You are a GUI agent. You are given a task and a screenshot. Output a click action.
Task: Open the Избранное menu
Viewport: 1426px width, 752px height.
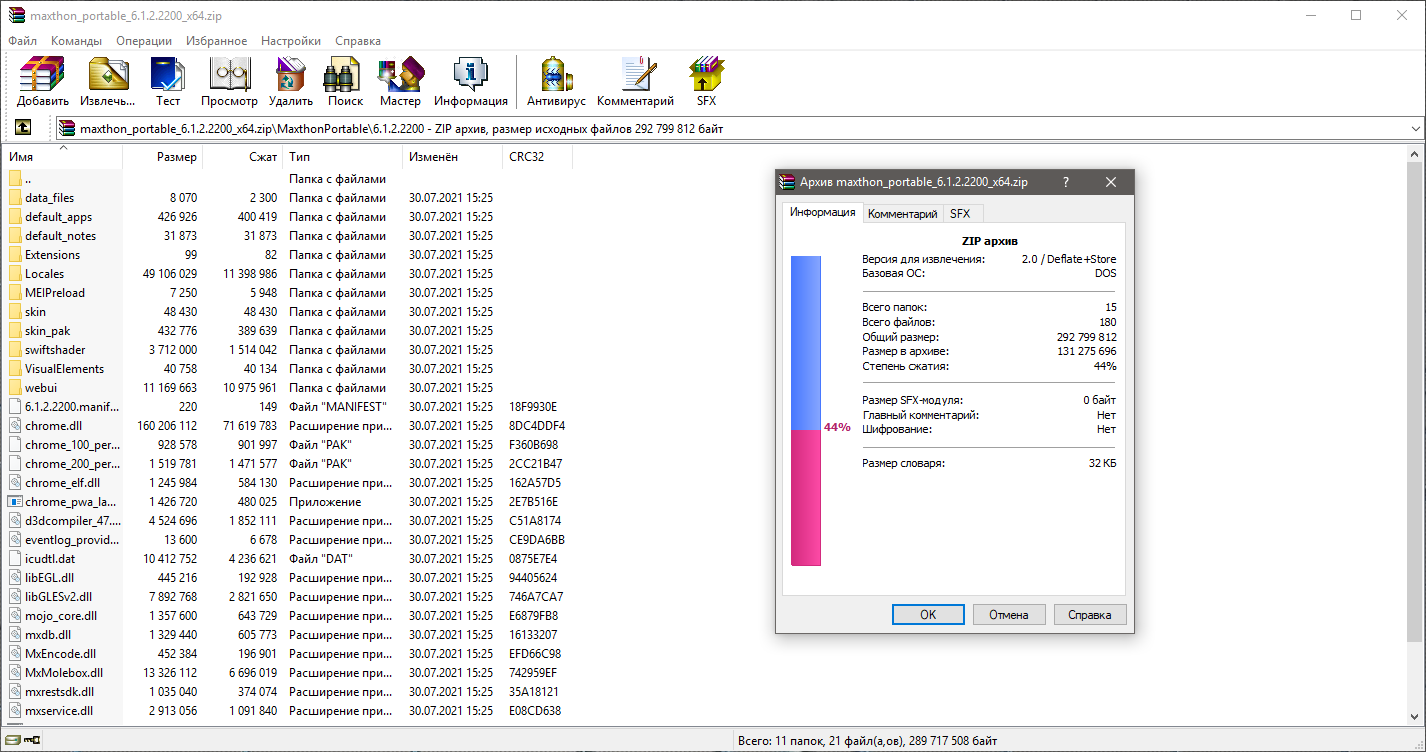[216, 41]
